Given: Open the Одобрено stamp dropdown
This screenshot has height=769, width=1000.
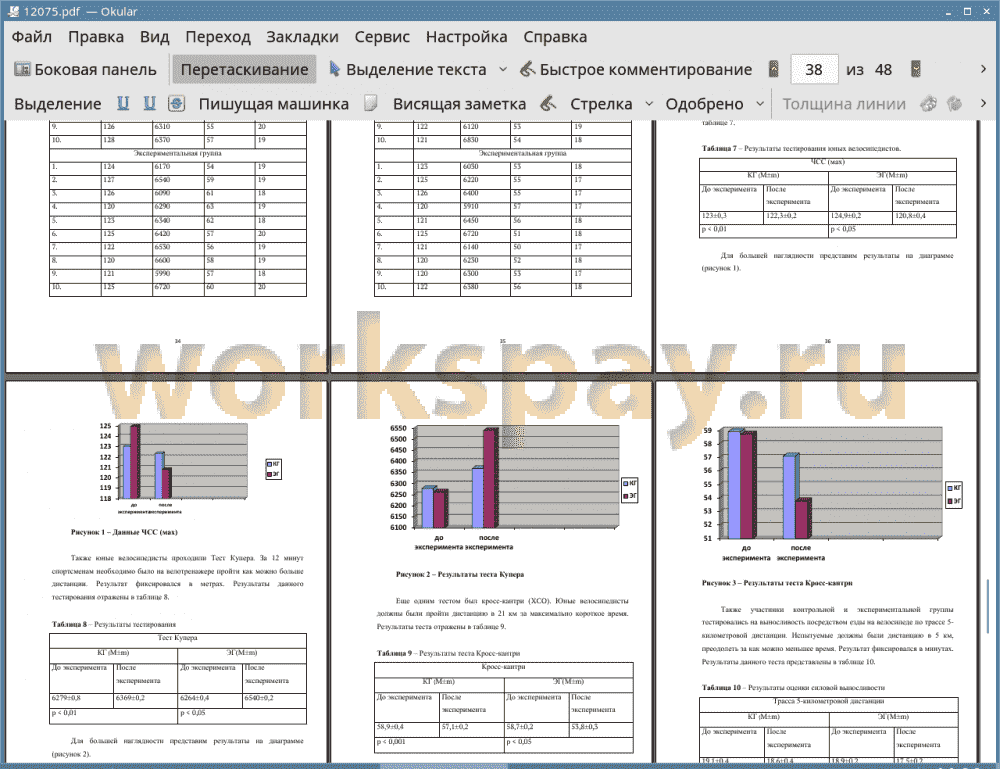Looking at the screenshot, I should [760, 104].
